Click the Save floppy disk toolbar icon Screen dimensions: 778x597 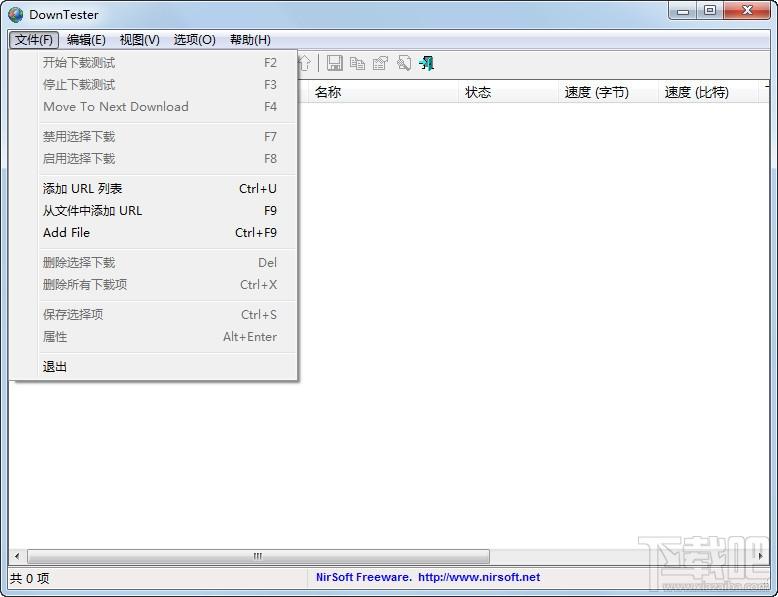click(334, 63)
